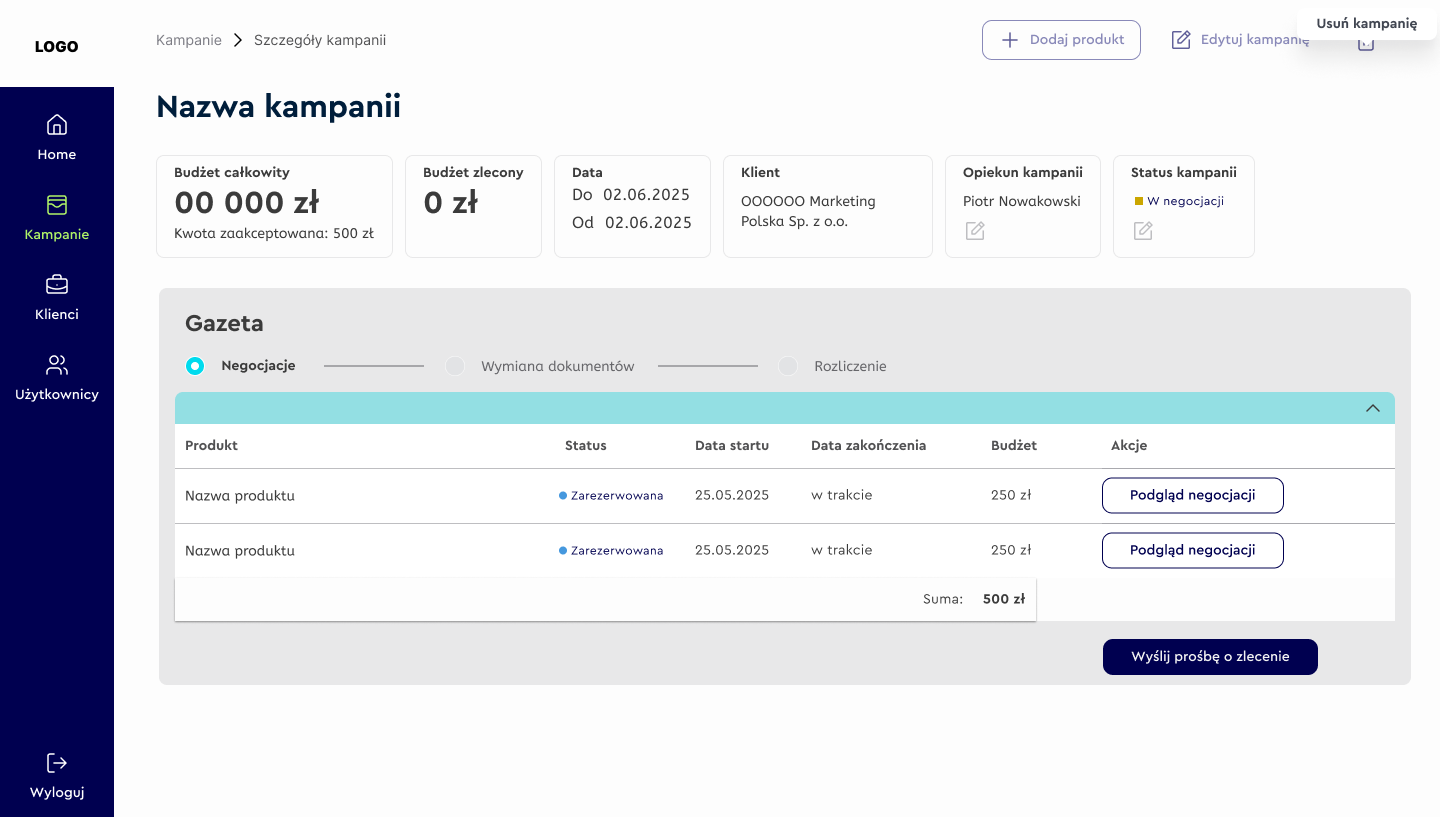
Task: Click Edytuj kampanię
Action: click(x=1240, y=40)
